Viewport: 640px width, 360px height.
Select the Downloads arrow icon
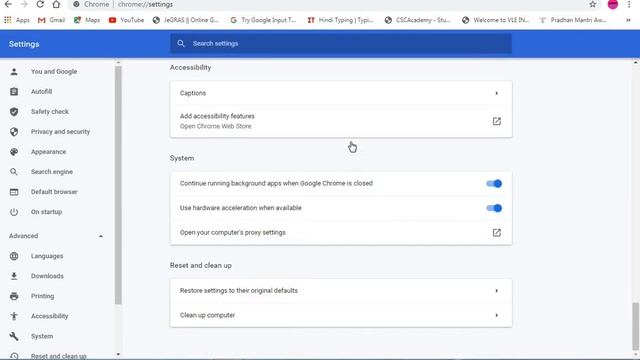pyautogui.click(x=14, y=276)
